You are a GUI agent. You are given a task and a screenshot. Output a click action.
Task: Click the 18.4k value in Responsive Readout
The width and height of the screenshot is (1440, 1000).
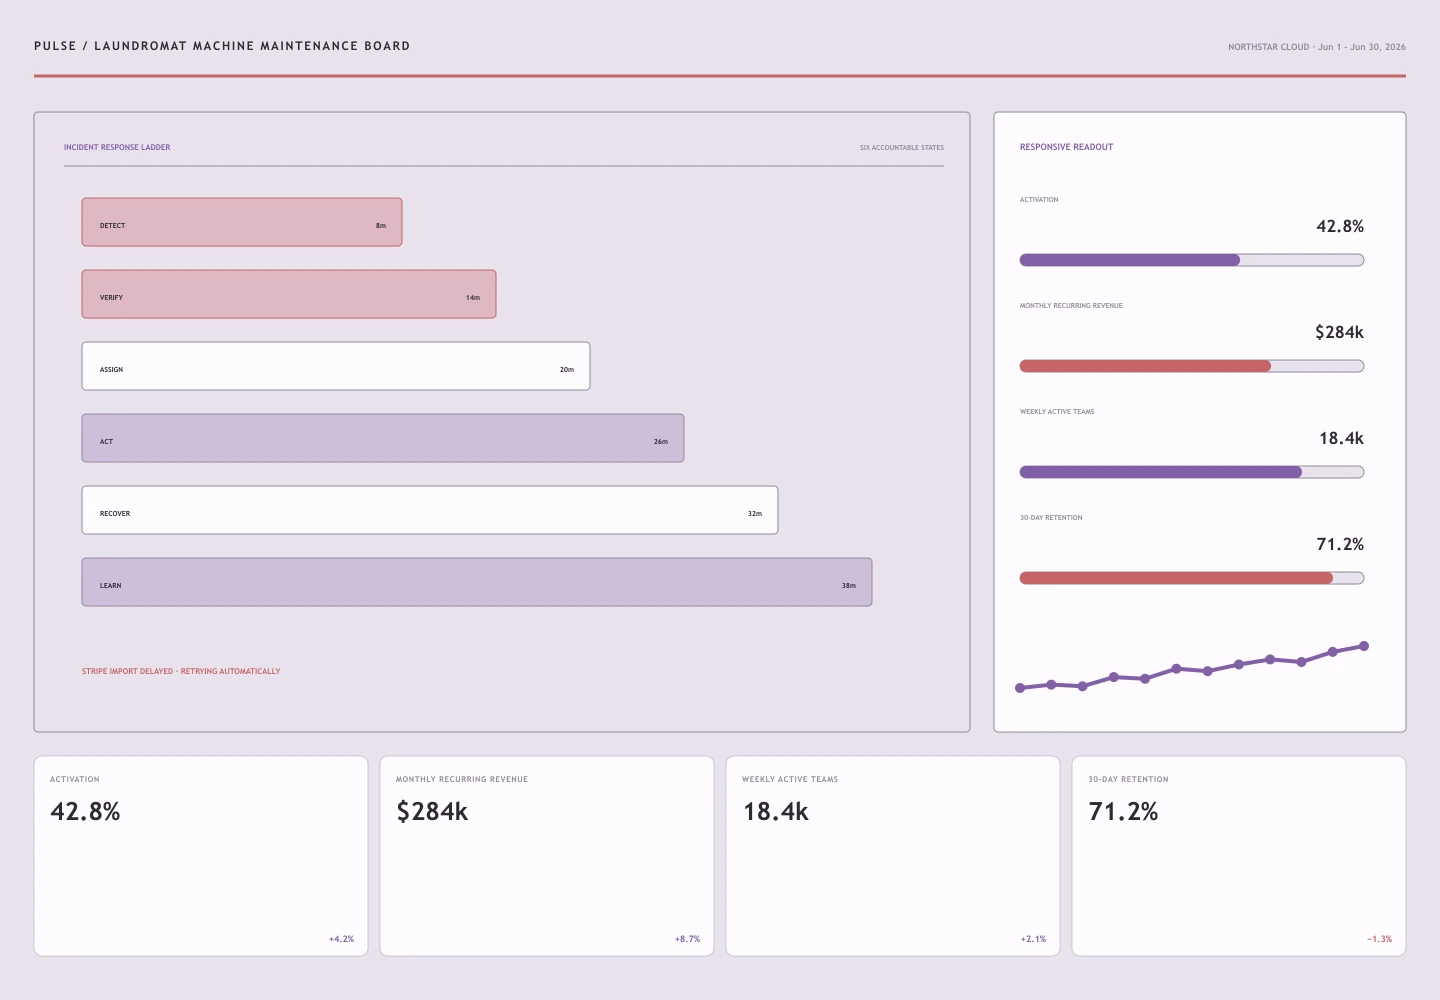pos(1341,438)
